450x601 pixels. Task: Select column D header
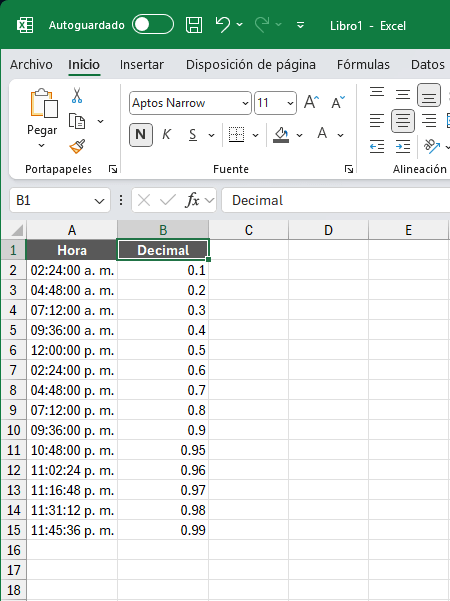tap(328, 230)
